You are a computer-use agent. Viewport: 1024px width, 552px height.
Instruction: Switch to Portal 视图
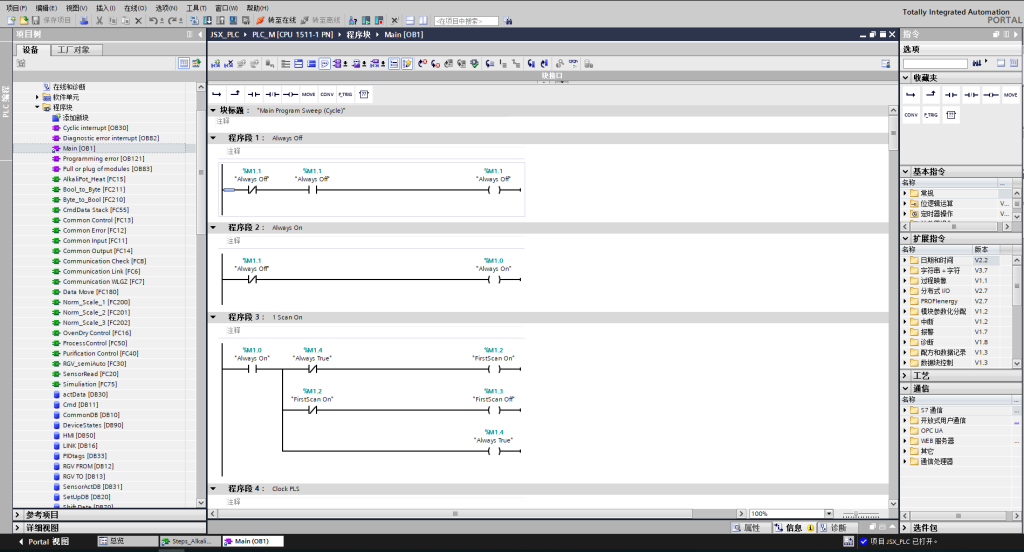pos(43,542)
